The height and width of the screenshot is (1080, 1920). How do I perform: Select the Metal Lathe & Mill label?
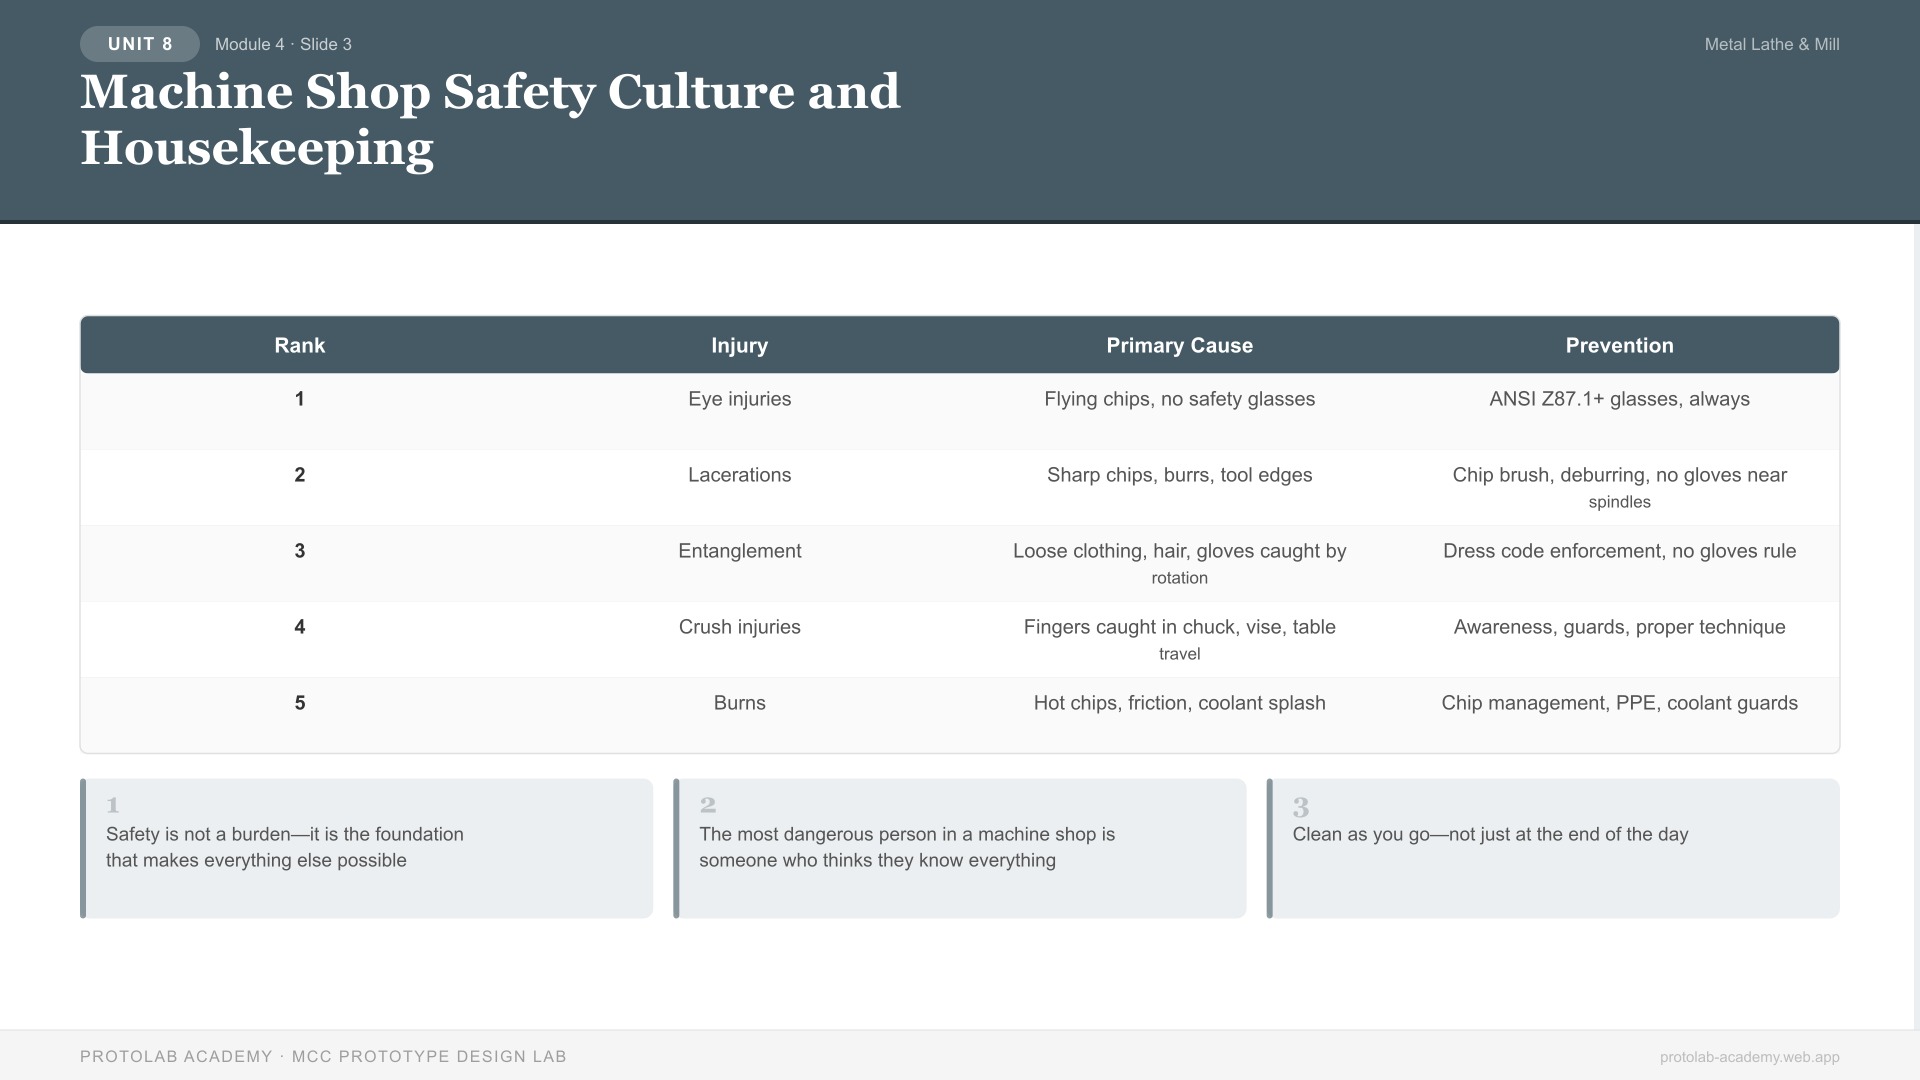[x=1771, y=44]
